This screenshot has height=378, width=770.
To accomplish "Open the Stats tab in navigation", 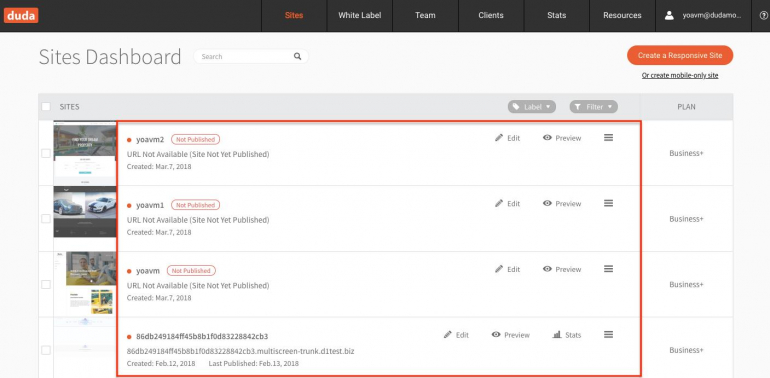I will (x=556, y=16).
